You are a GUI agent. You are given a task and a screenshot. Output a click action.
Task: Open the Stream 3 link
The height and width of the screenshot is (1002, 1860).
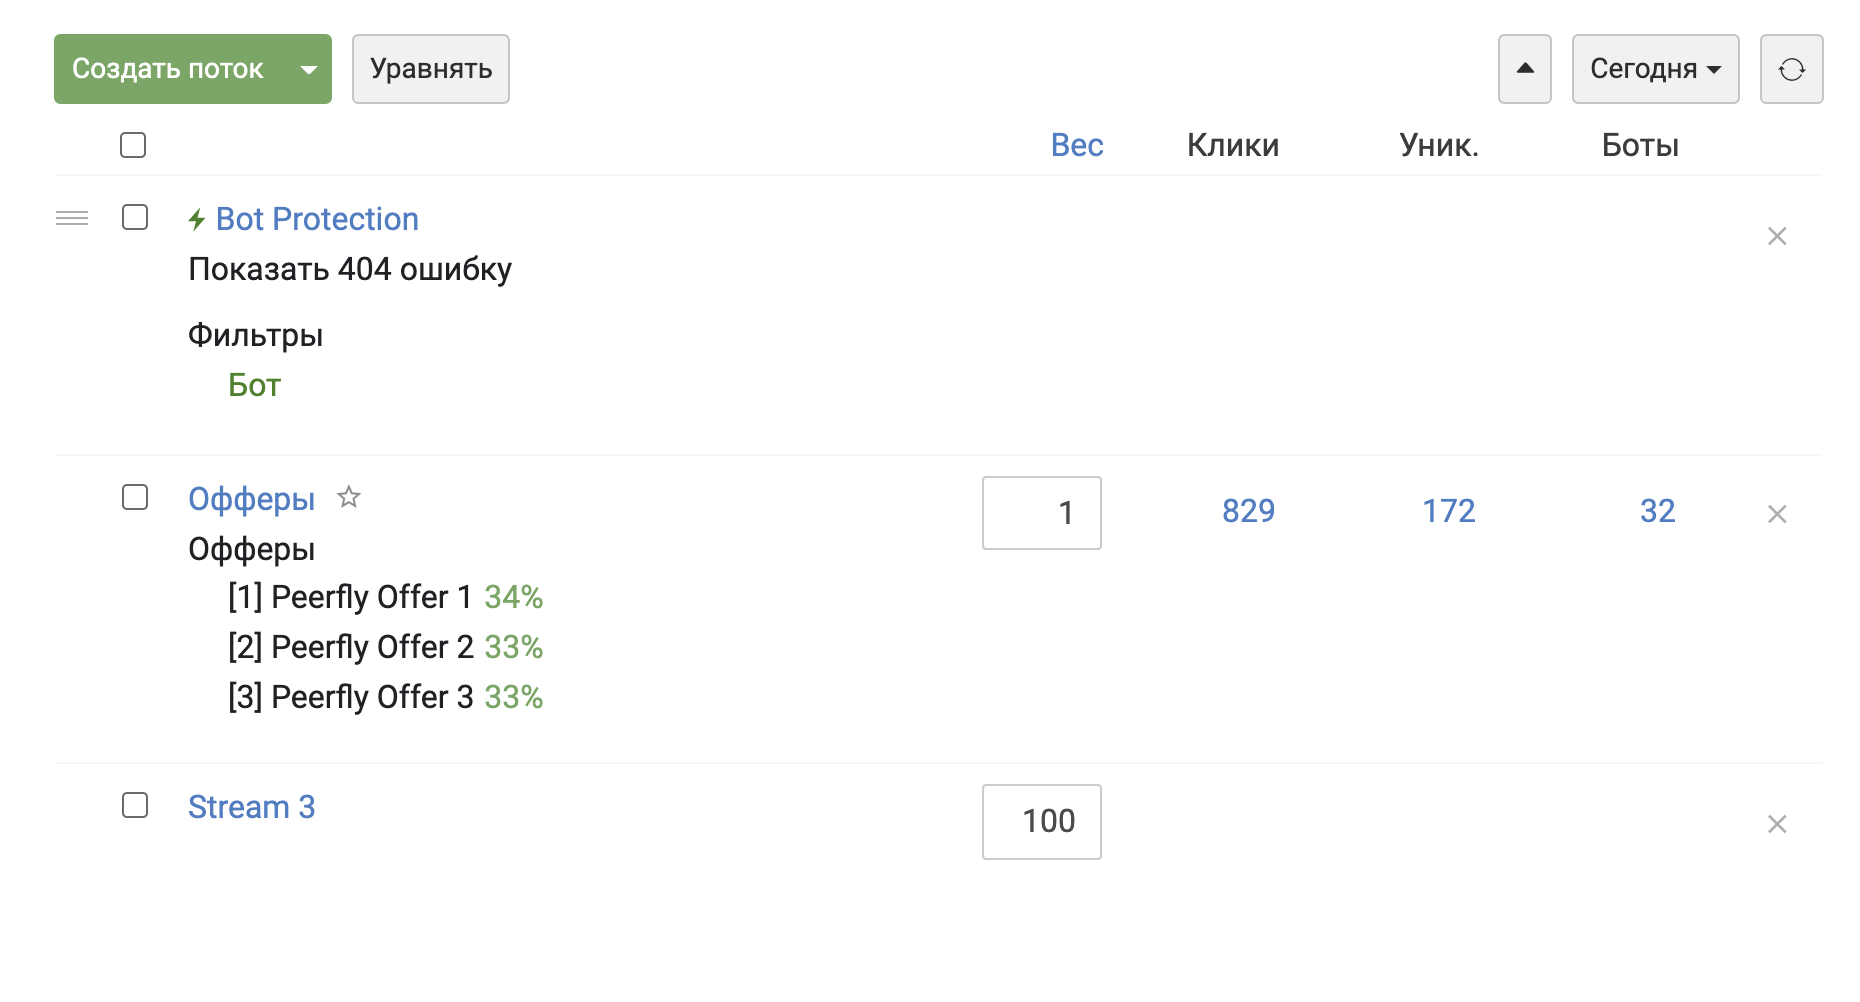(x=252, y=807)
